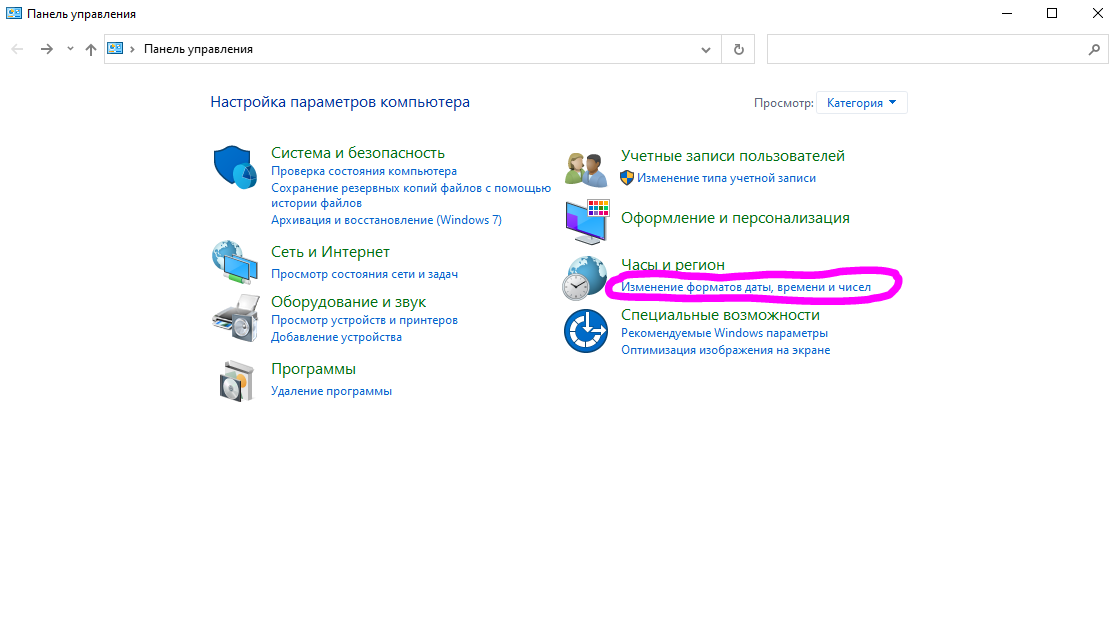Minimize the Control Panel window
This screenshot has height=629, width=1119.
coord(1007,14)
